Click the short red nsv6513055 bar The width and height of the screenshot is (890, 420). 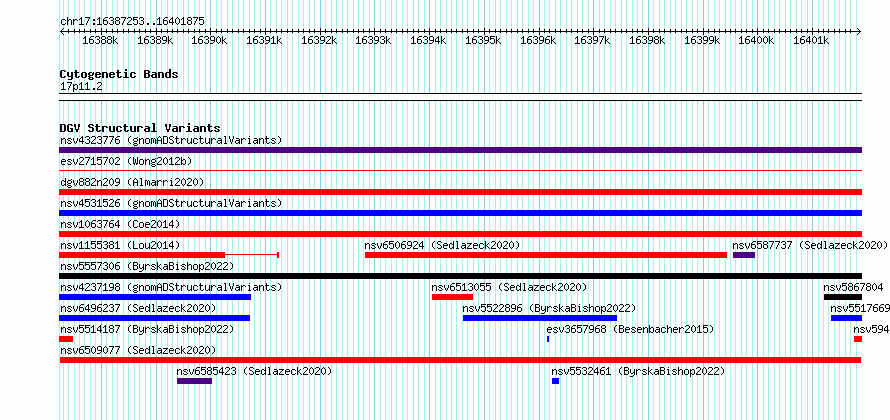(x=452, y=297)
